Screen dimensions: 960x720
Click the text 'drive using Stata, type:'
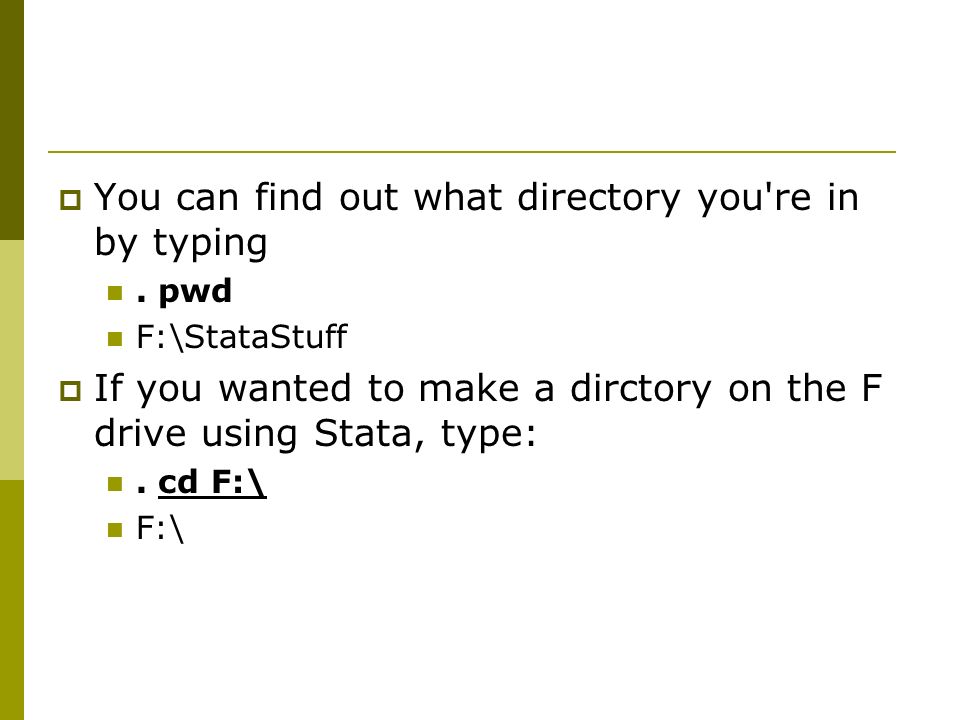pyautogui.click(x=315, y=434)
